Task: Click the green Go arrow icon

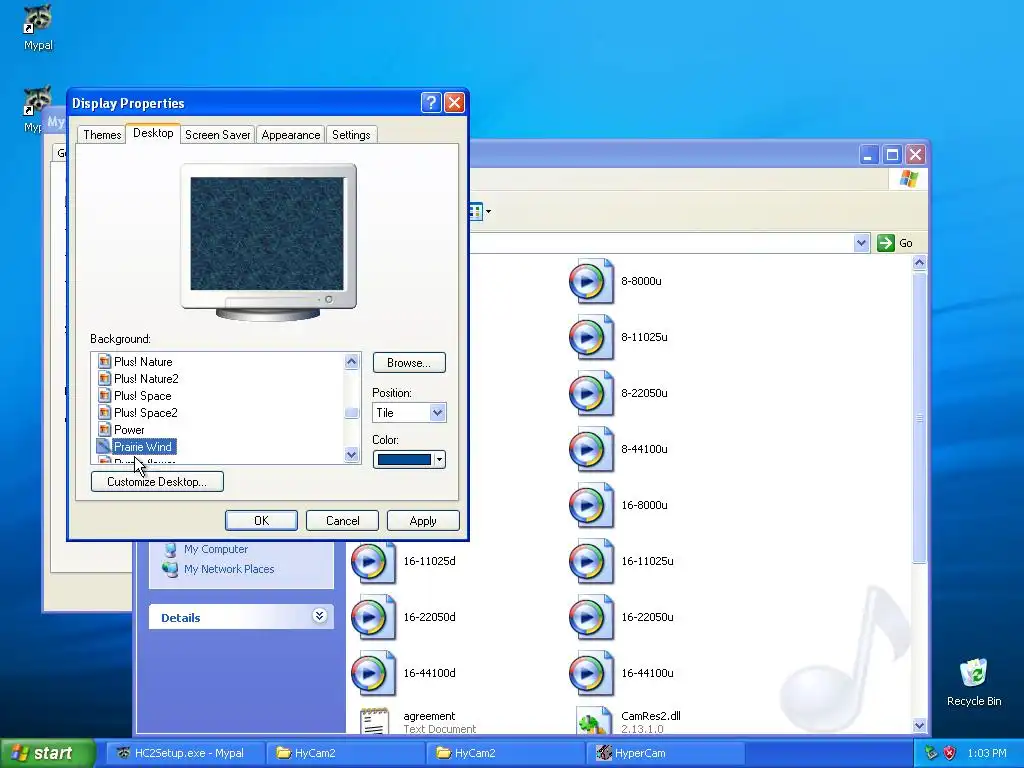Action: click(886, 243)
